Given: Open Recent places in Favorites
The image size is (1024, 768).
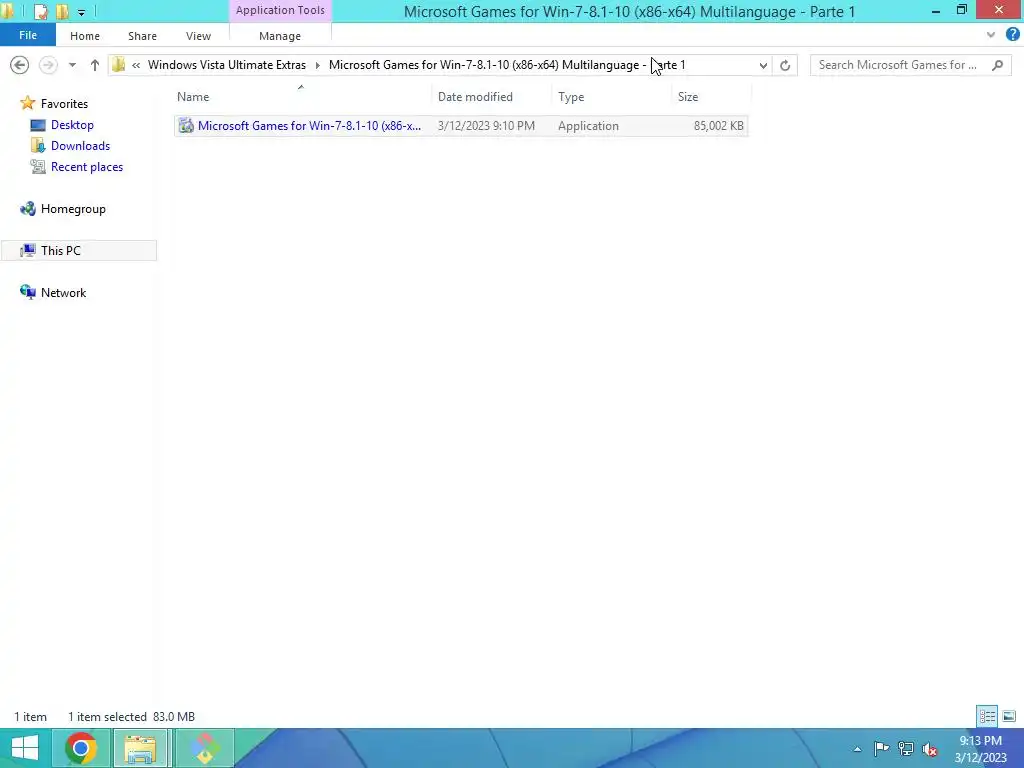Looking at the screenshot, I should (x=87, y=167).
